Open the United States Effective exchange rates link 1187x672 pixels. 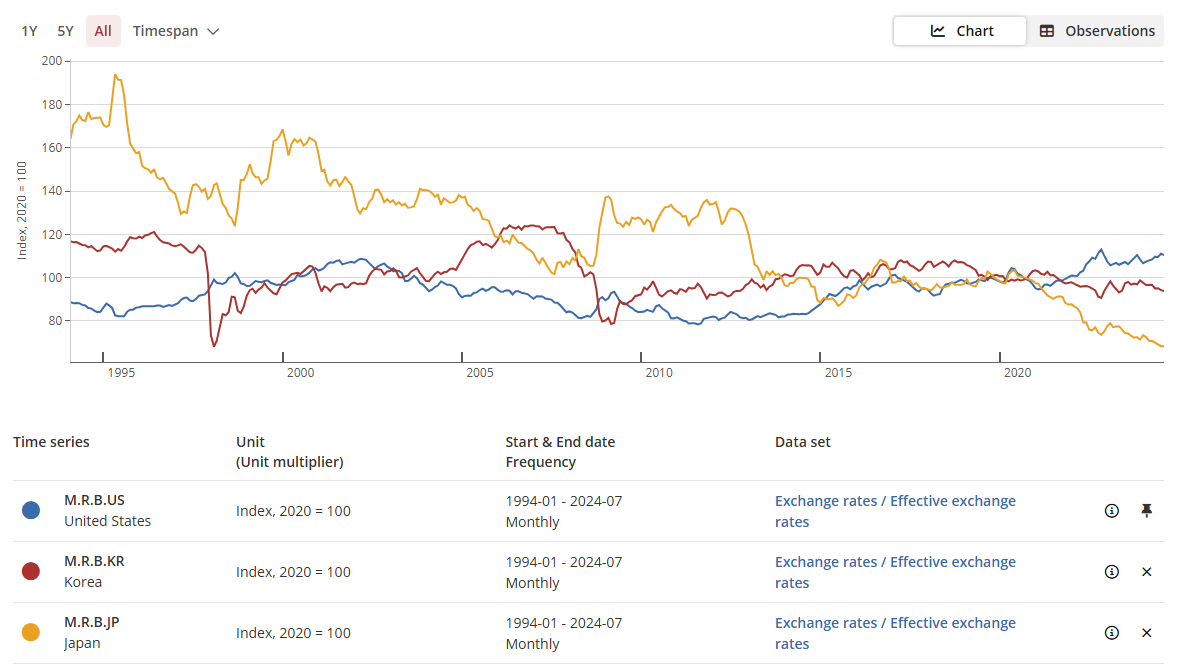tap(895, 511)
